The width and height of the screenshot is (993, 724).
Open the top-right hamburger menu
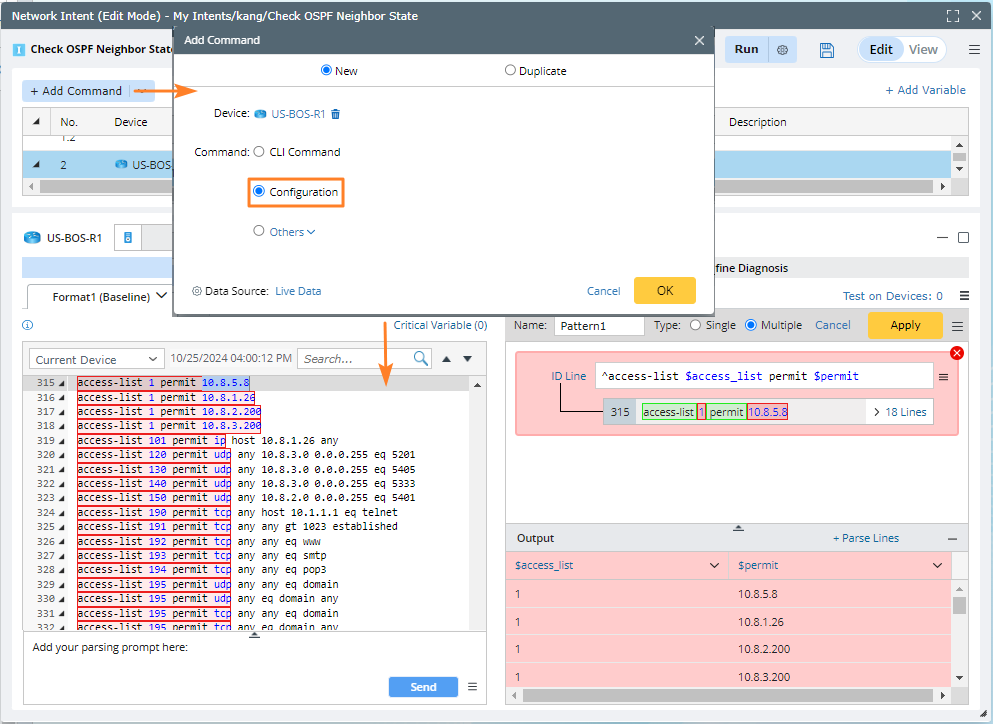click(x=974, y=49)
